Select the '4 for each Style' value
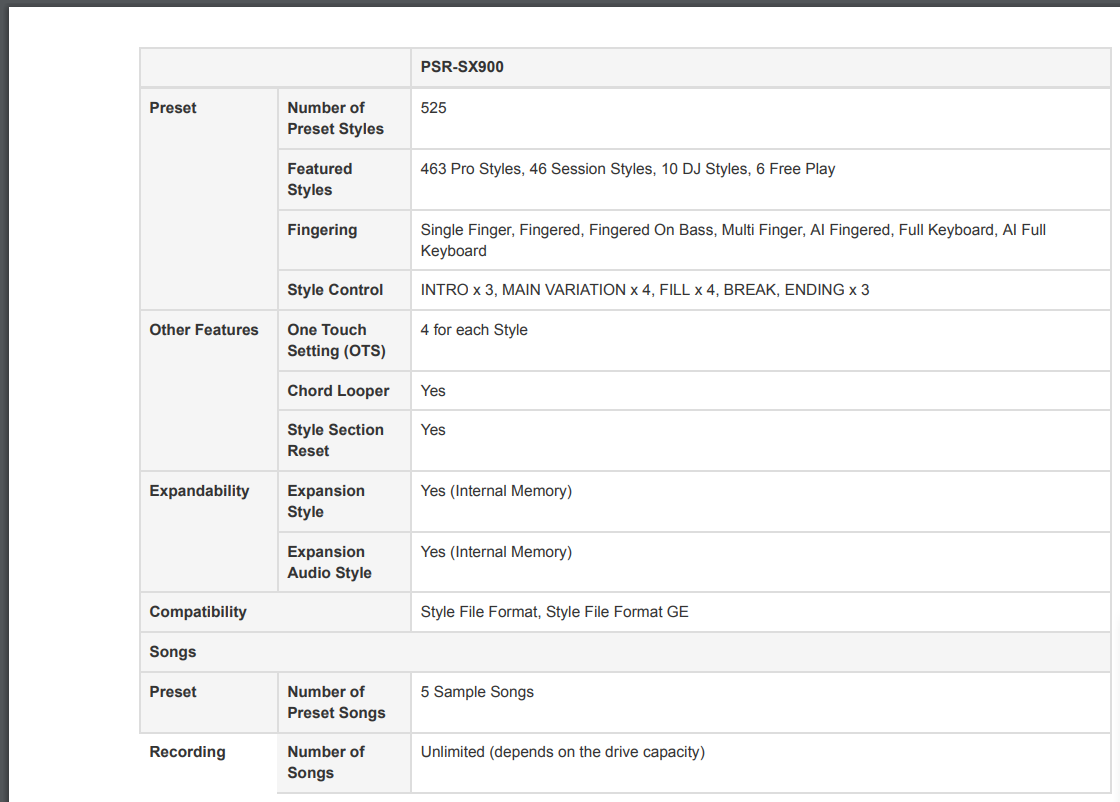The width and height of the screenshot is (1120, 802). 474,330
